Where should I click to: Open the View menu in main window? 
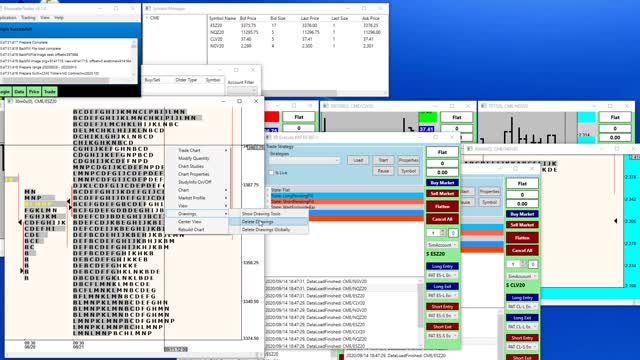point(45,18)
